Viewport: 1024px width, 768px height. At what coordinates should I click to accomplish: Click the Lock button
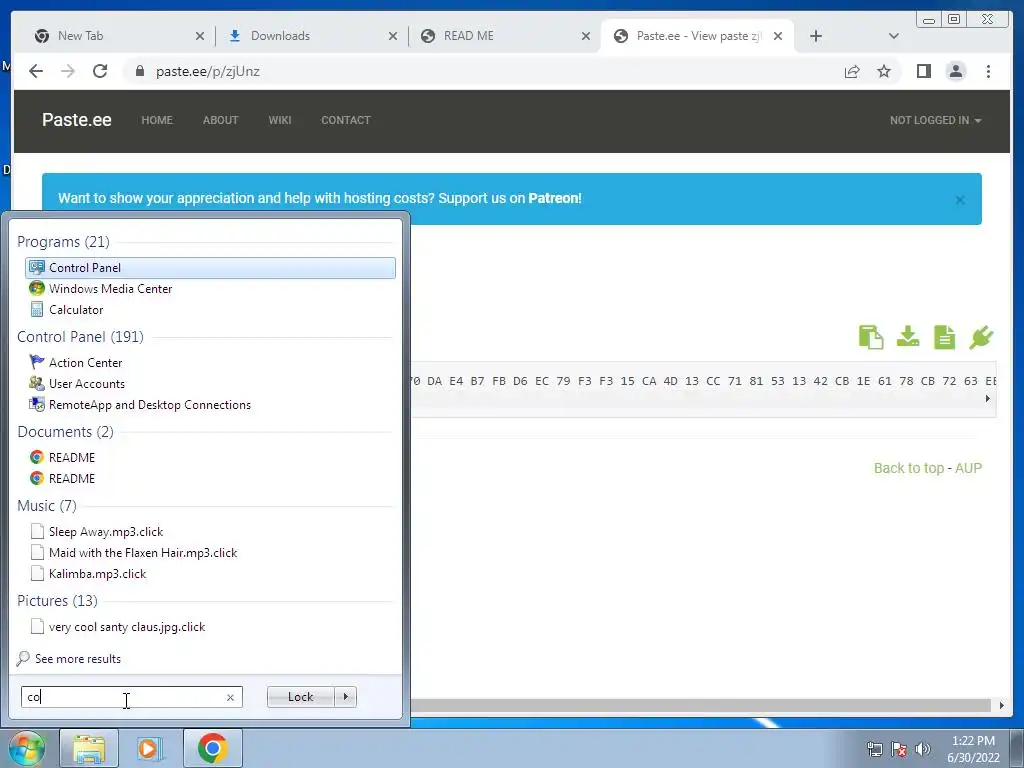[300, 697]
